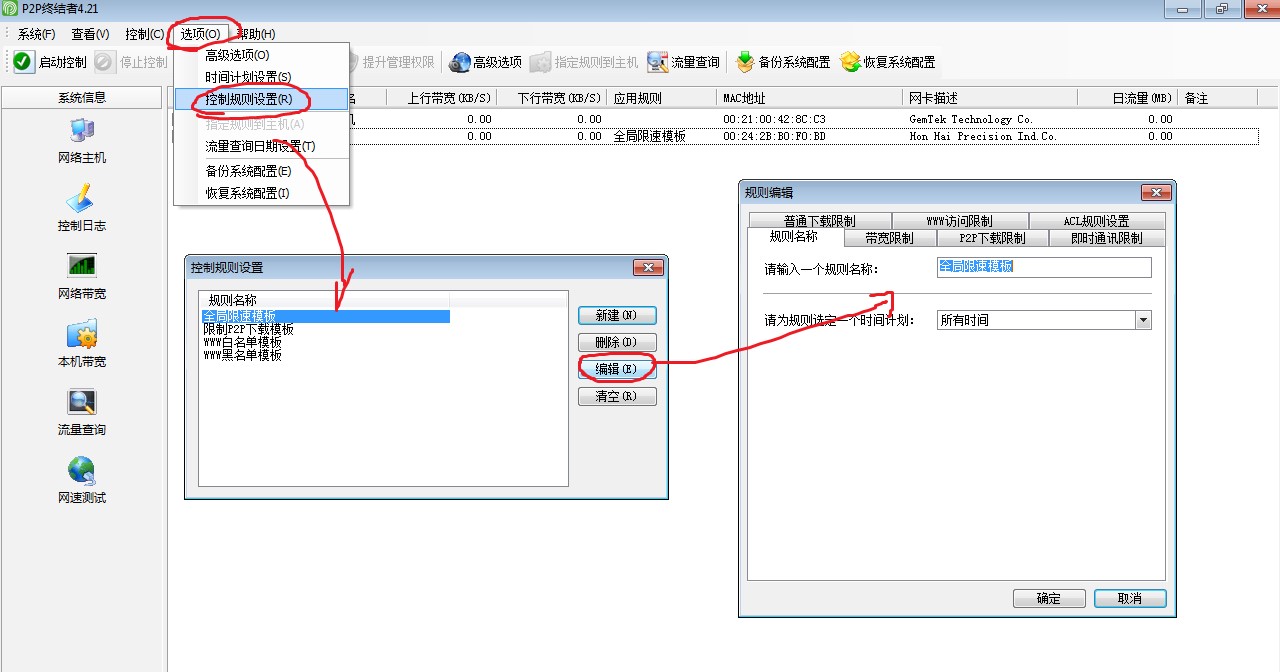Click the 停止控制 toolbar icon
This screenshot has width=1280, height=672.
click(x=106, y=62)
